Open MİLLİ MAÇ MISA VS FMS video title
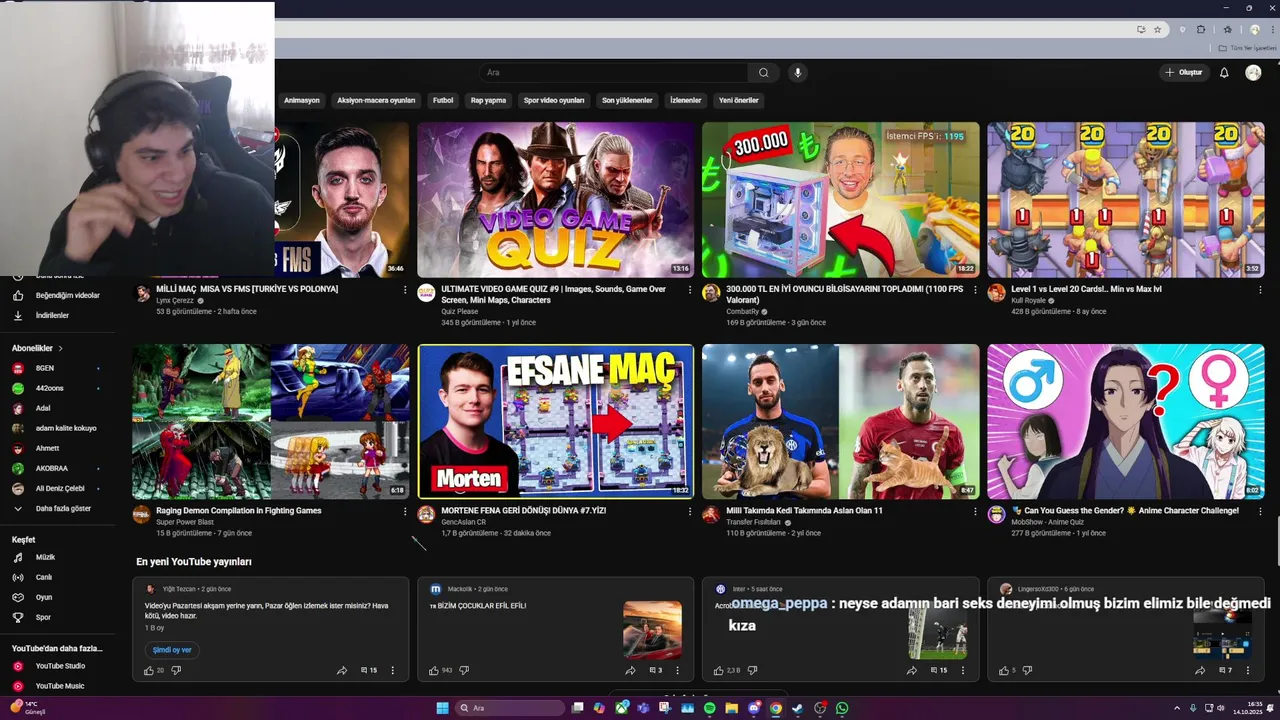Screen dimensions: 1280x720 point(247,289)
